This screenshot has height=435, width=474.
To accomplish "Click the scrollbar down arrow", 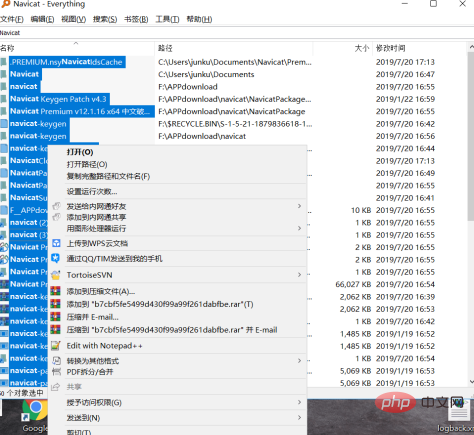I will pyautogui.click(x=471, y=382).
